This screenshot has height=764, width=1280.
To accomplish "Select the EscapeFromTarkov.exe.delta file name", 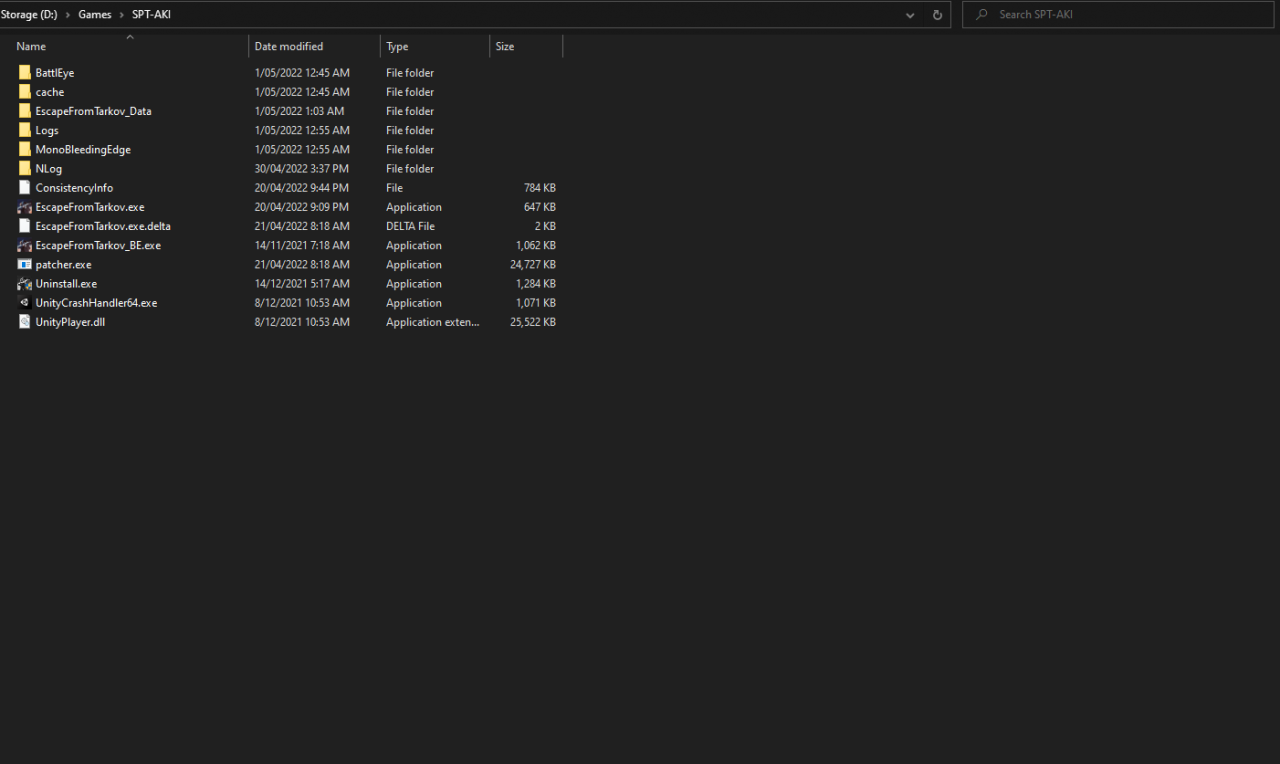I will pos(103,226).
